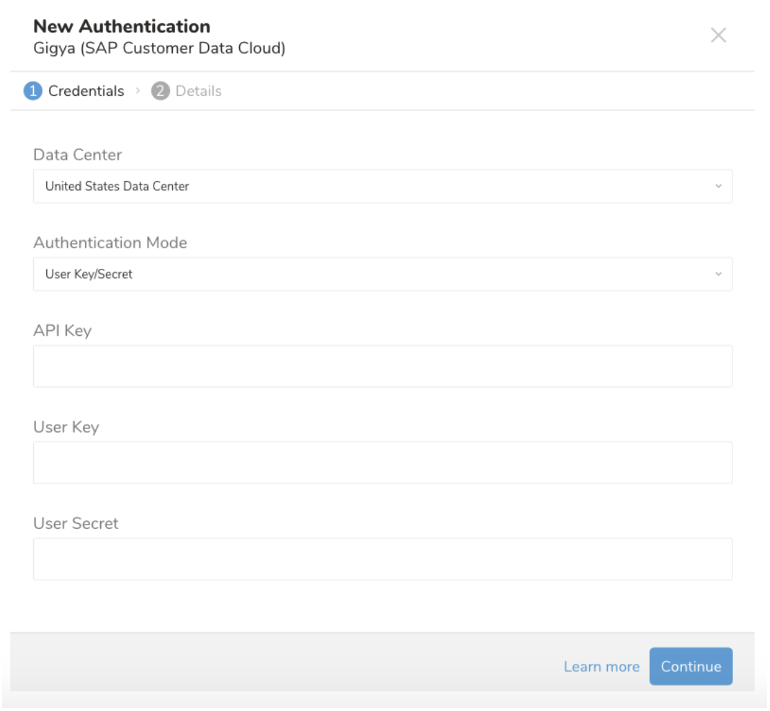Focus the API Key input field
The width and height of the screenshot is (770, 711).
click(382, 366)
